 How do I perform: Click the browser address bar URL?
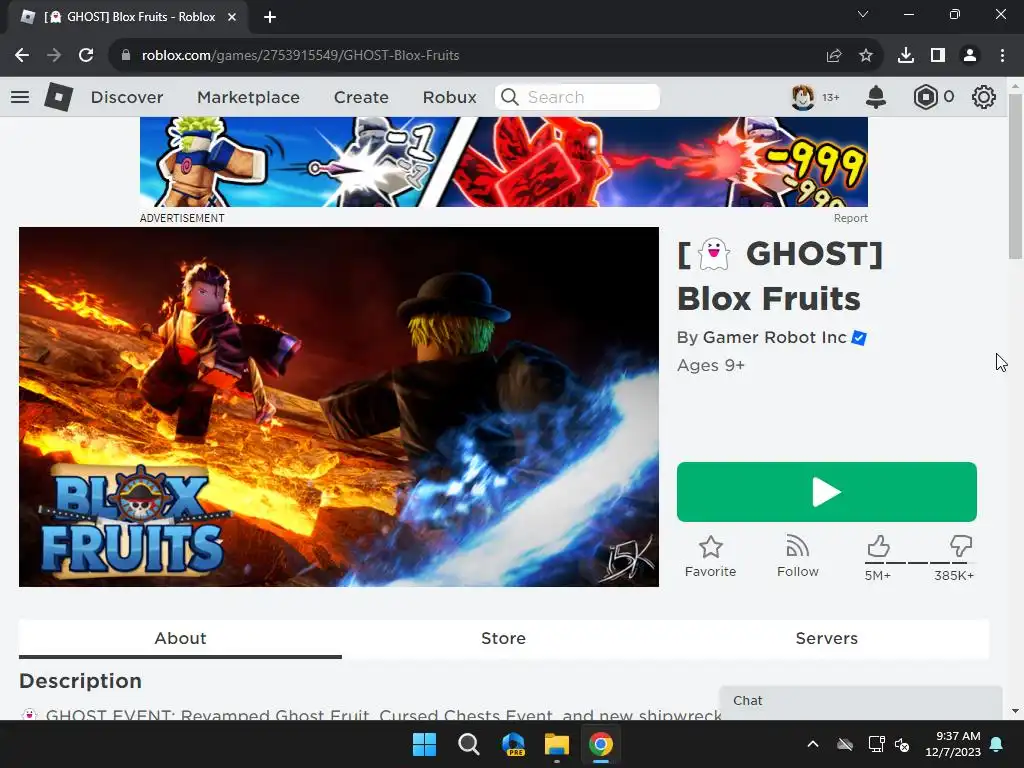pos(300,56)
